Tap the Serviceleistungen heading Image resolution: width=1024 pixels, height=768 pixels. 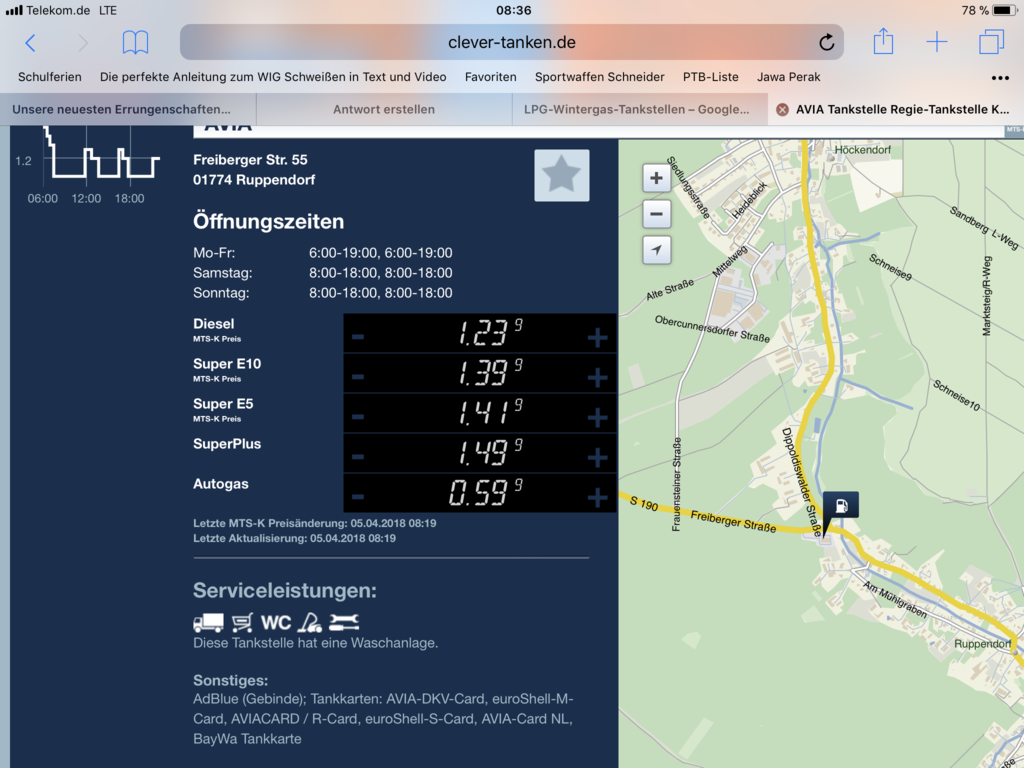click(x=285, y=590)
